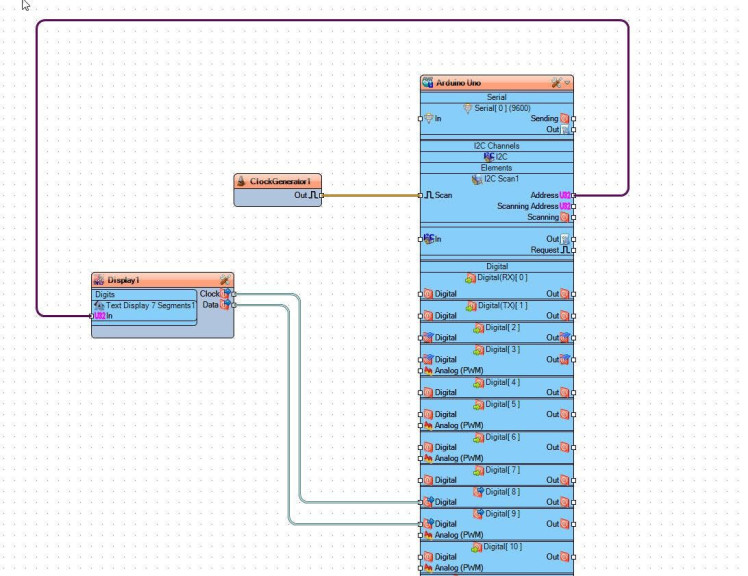Select the ClockGenerator1 title text
Viewport: 748px width, 576px height.
pyautogui.click(x=280, y=181)
